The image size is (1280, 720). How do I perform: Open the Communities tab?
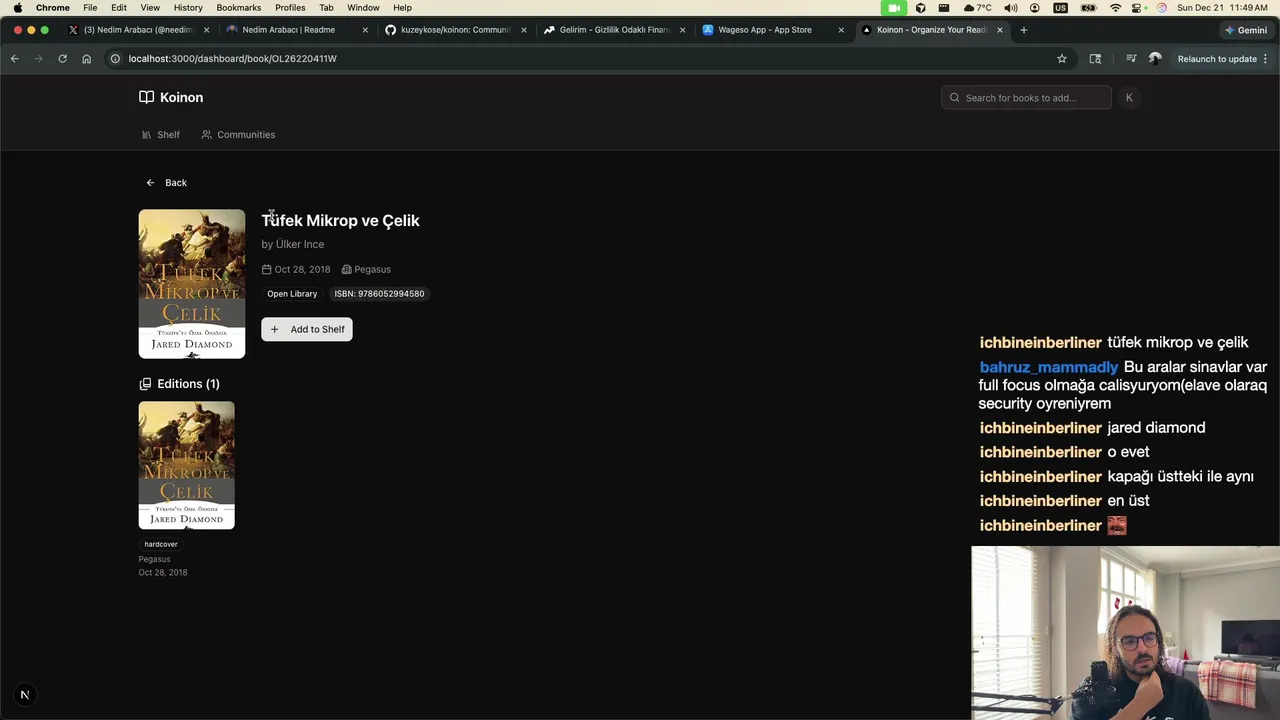(238, 134)
